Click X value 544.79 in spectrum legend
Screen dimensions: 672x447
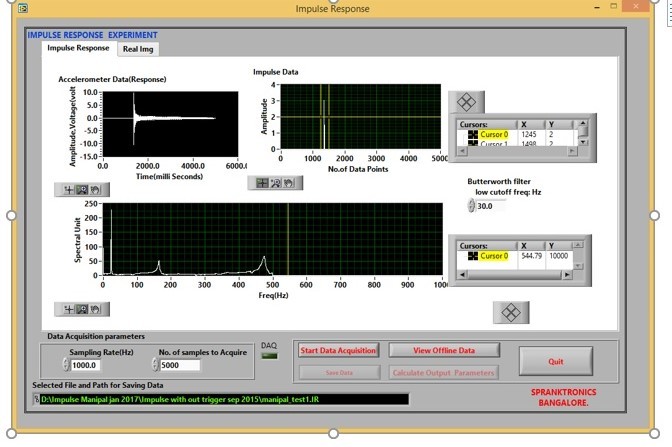coord(531,256)
